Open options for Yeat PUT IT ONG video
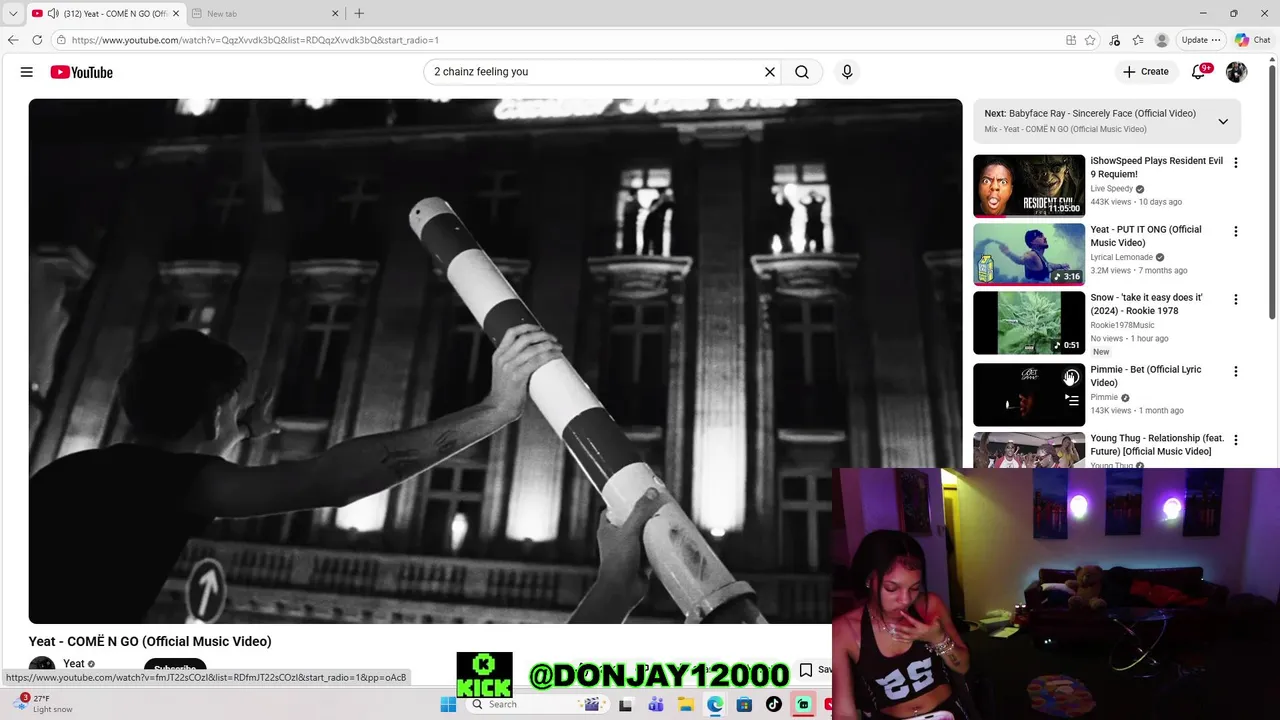The width and height of the screenshot is (1280, 720). click(x=1235, y=232)
